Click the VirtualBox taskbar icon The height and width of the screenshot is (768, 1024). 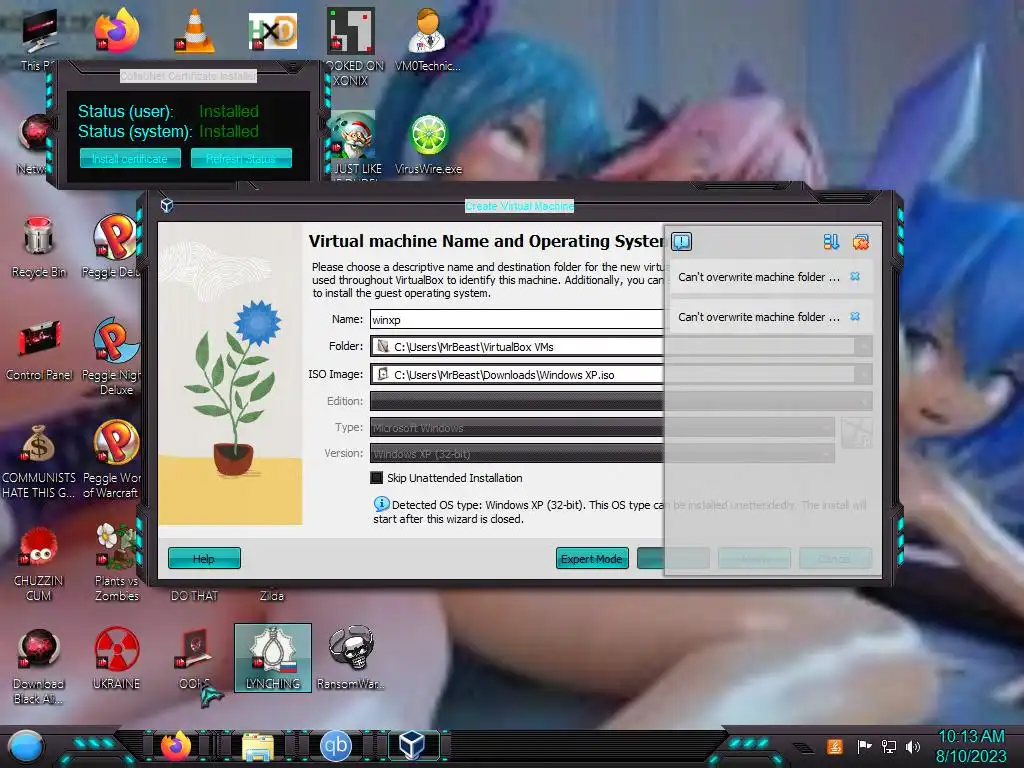tap(413, 746)
